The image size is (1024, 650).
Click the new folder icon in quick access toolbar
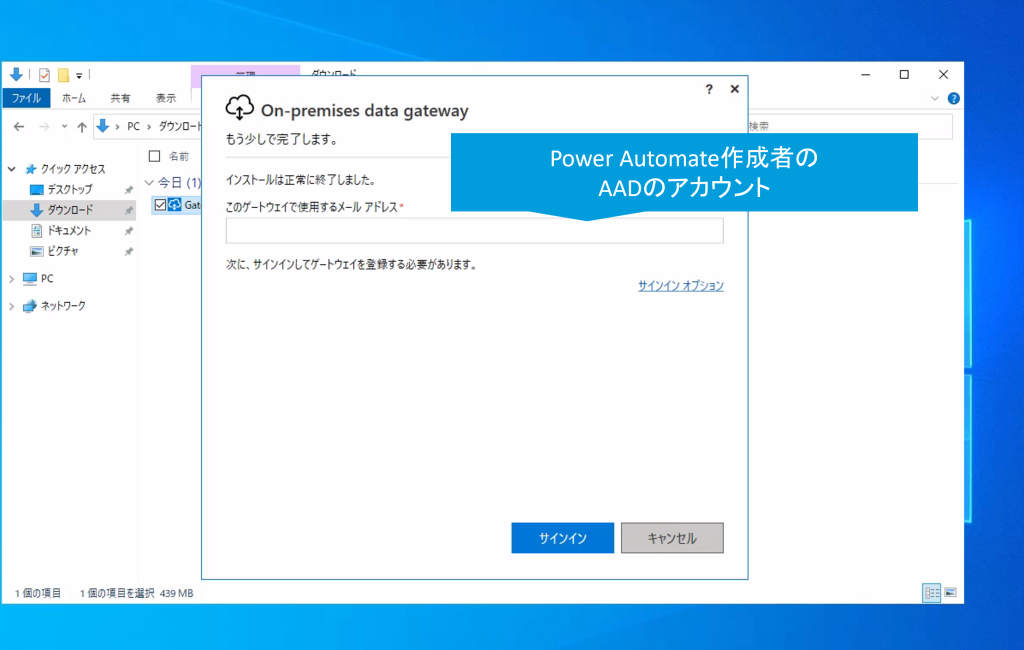tap(63, 75)
